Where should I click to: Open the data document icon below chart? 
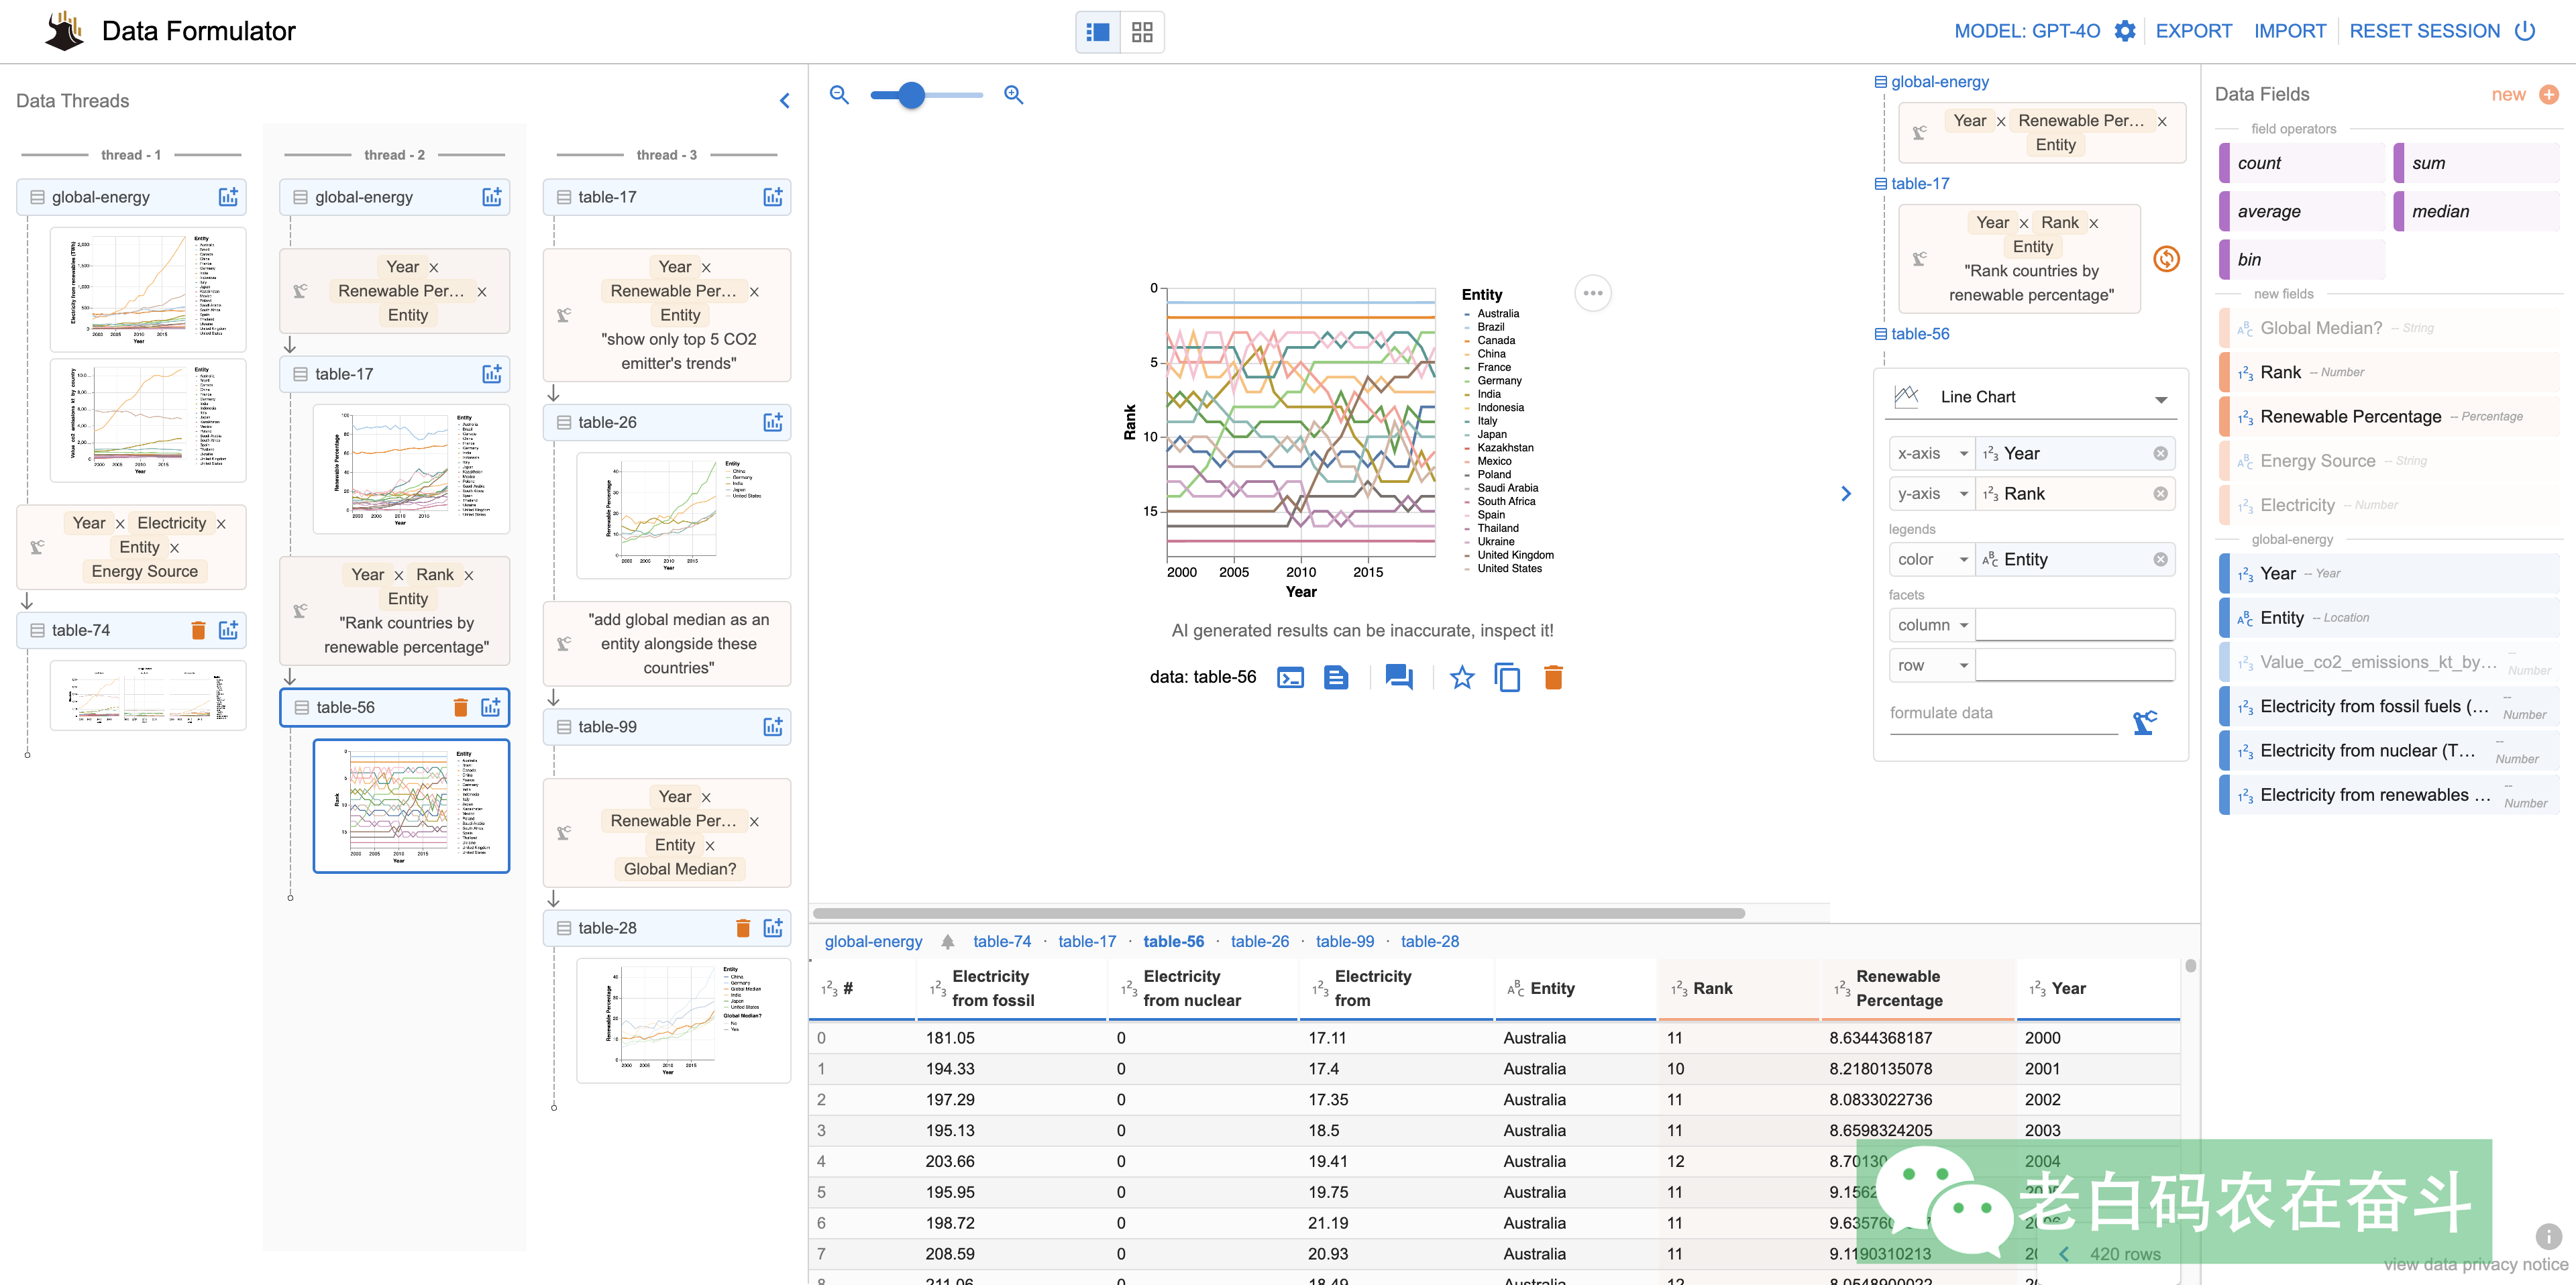point(1336,678)
